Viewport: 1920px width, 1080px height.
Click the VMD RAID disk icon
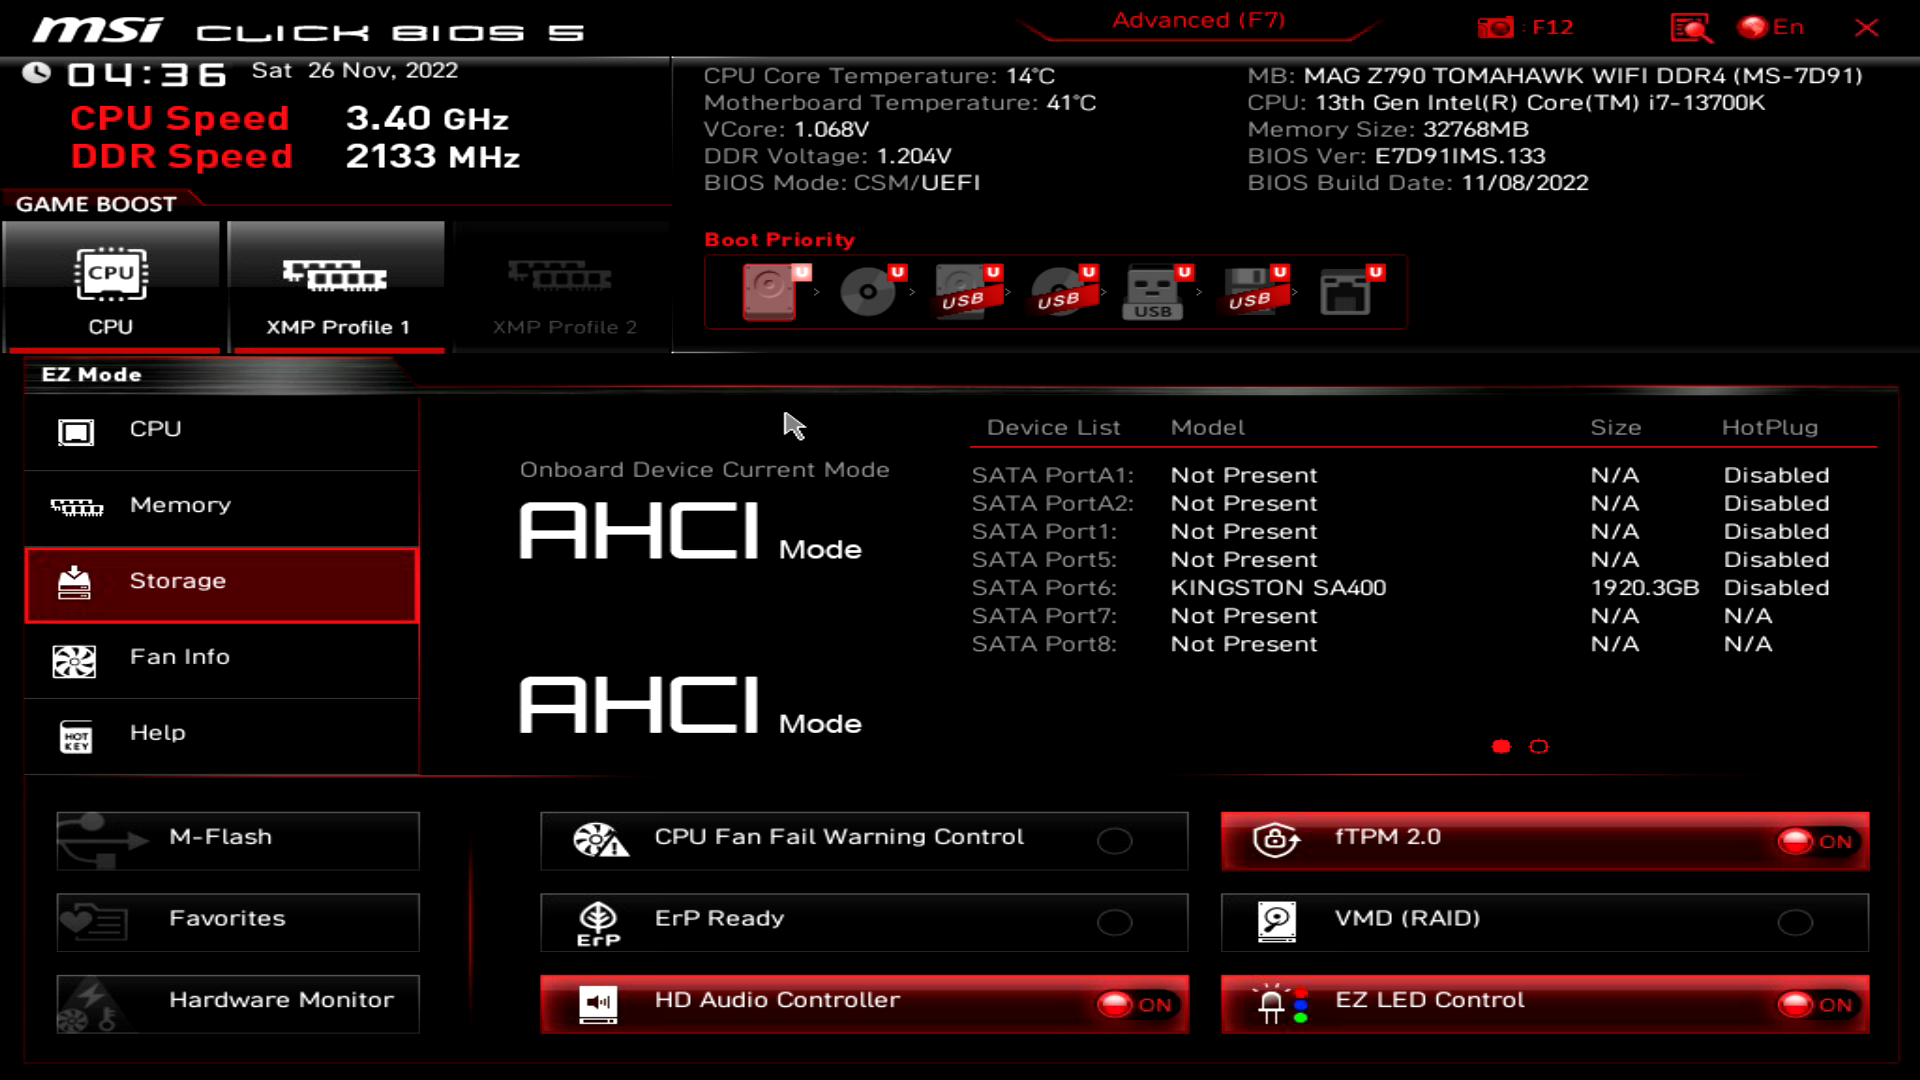pos(1277,922)
